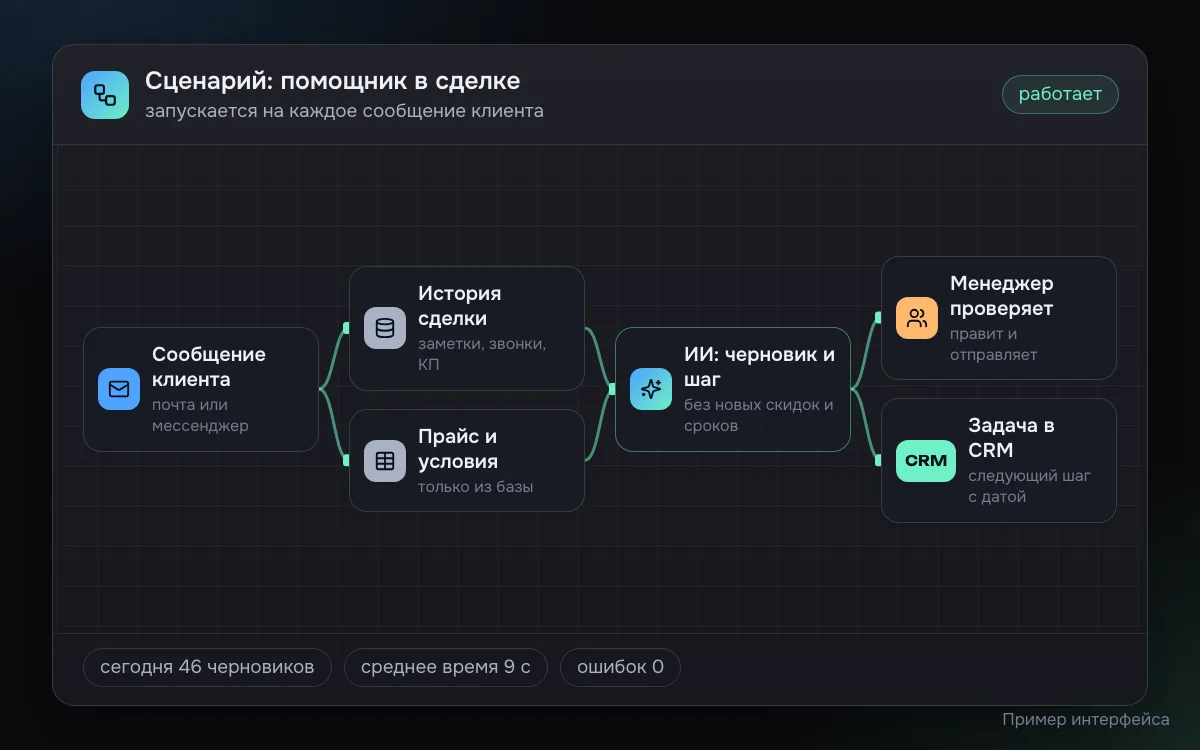This screenshot has width=1200, height=750.
Task: Click the без новых скидок и сроков text
Action: 759,415
